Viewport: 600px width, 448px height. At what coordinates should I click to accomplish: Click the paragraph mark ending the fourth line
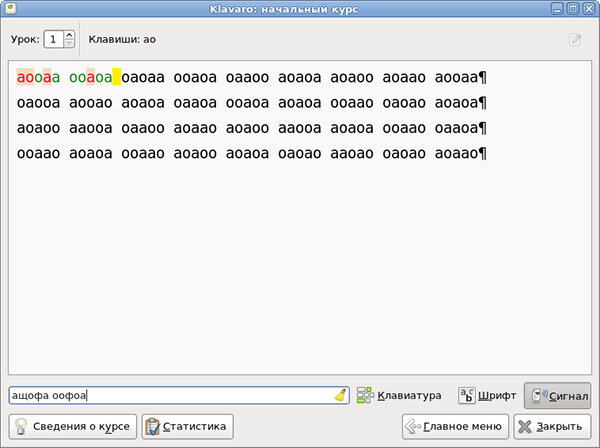coord(483,154)
